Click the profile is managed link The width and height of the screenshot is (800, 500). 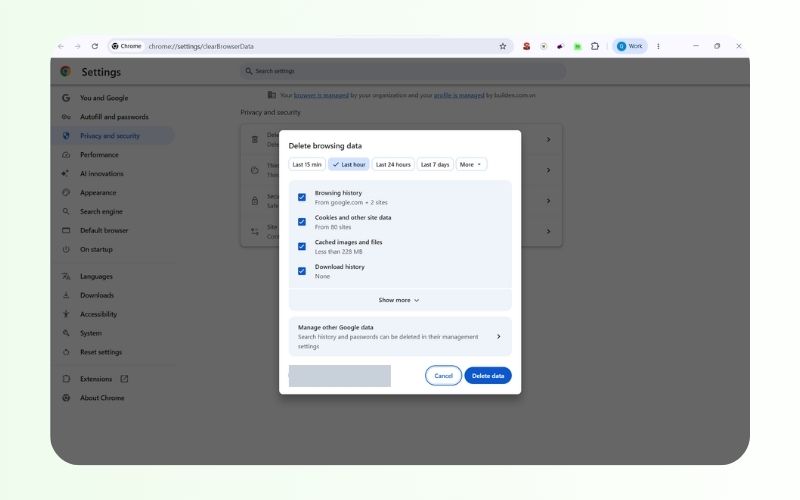[x=459, y=95]
